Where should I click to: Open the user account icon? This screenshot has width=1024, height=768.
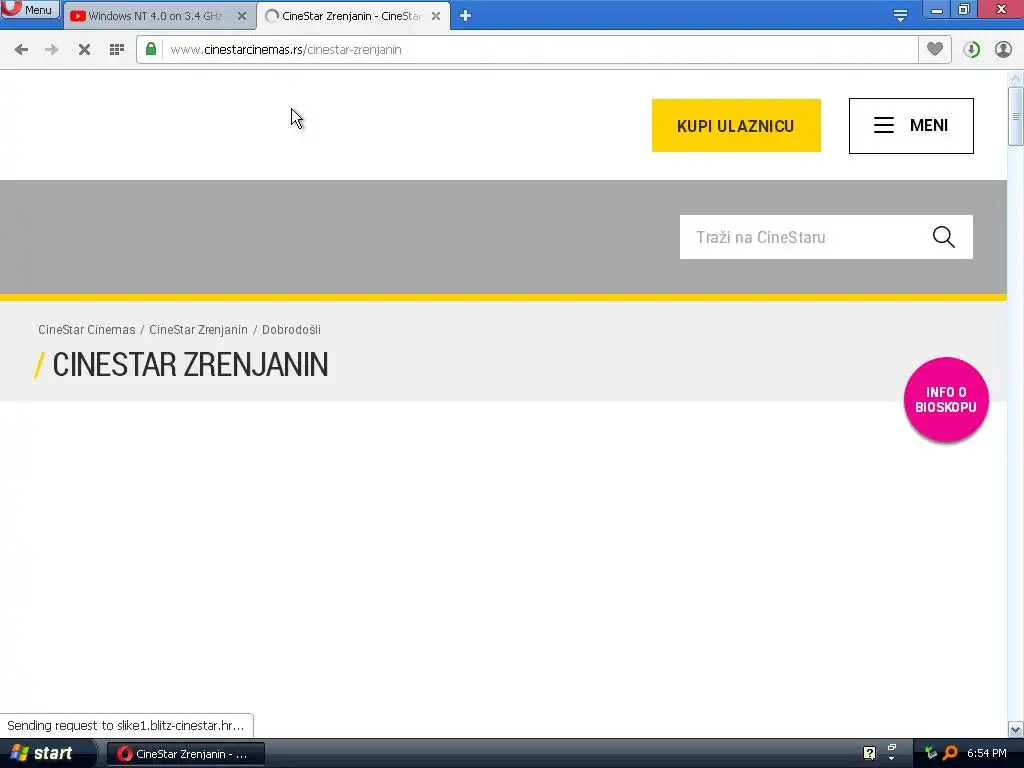1003,50
